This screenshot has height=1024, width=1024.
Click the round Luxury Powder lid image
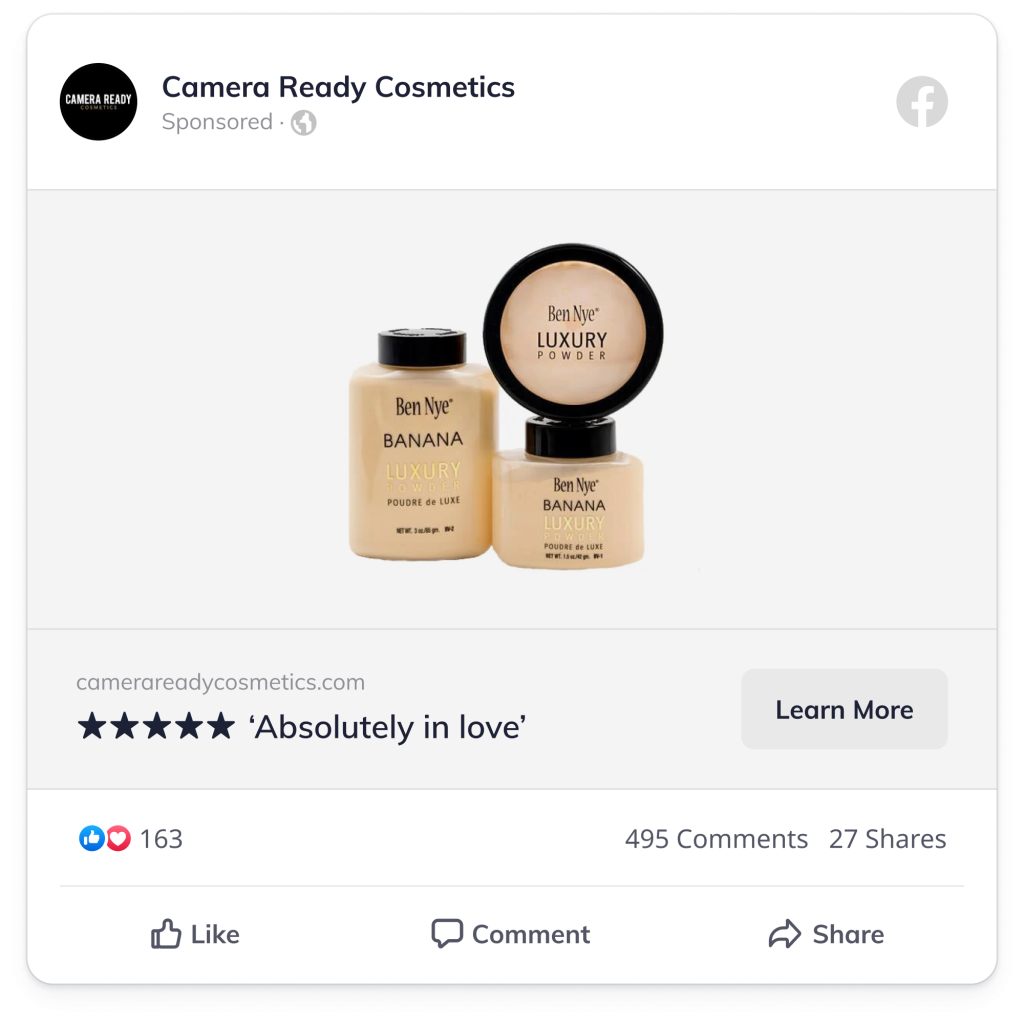(x=573, y=333)
